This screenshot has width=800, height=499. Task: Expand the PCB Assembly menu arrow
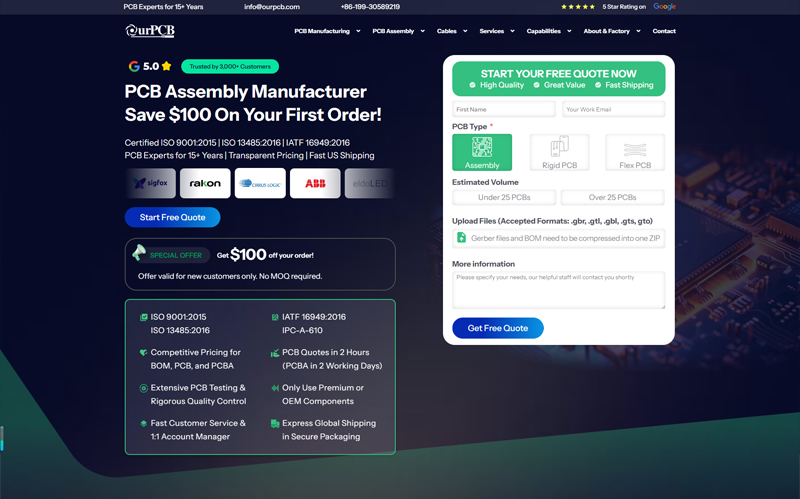(422, 31)
